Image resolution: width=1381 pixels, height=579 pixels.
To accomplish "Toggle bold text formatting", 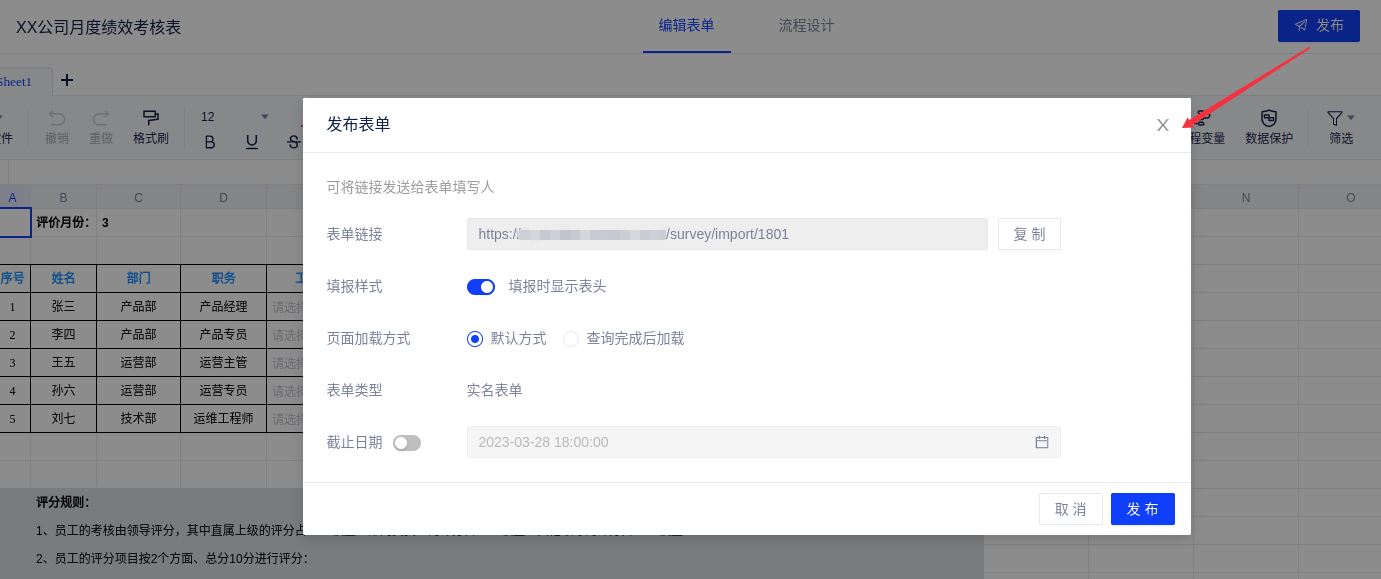I will point(209,142).
